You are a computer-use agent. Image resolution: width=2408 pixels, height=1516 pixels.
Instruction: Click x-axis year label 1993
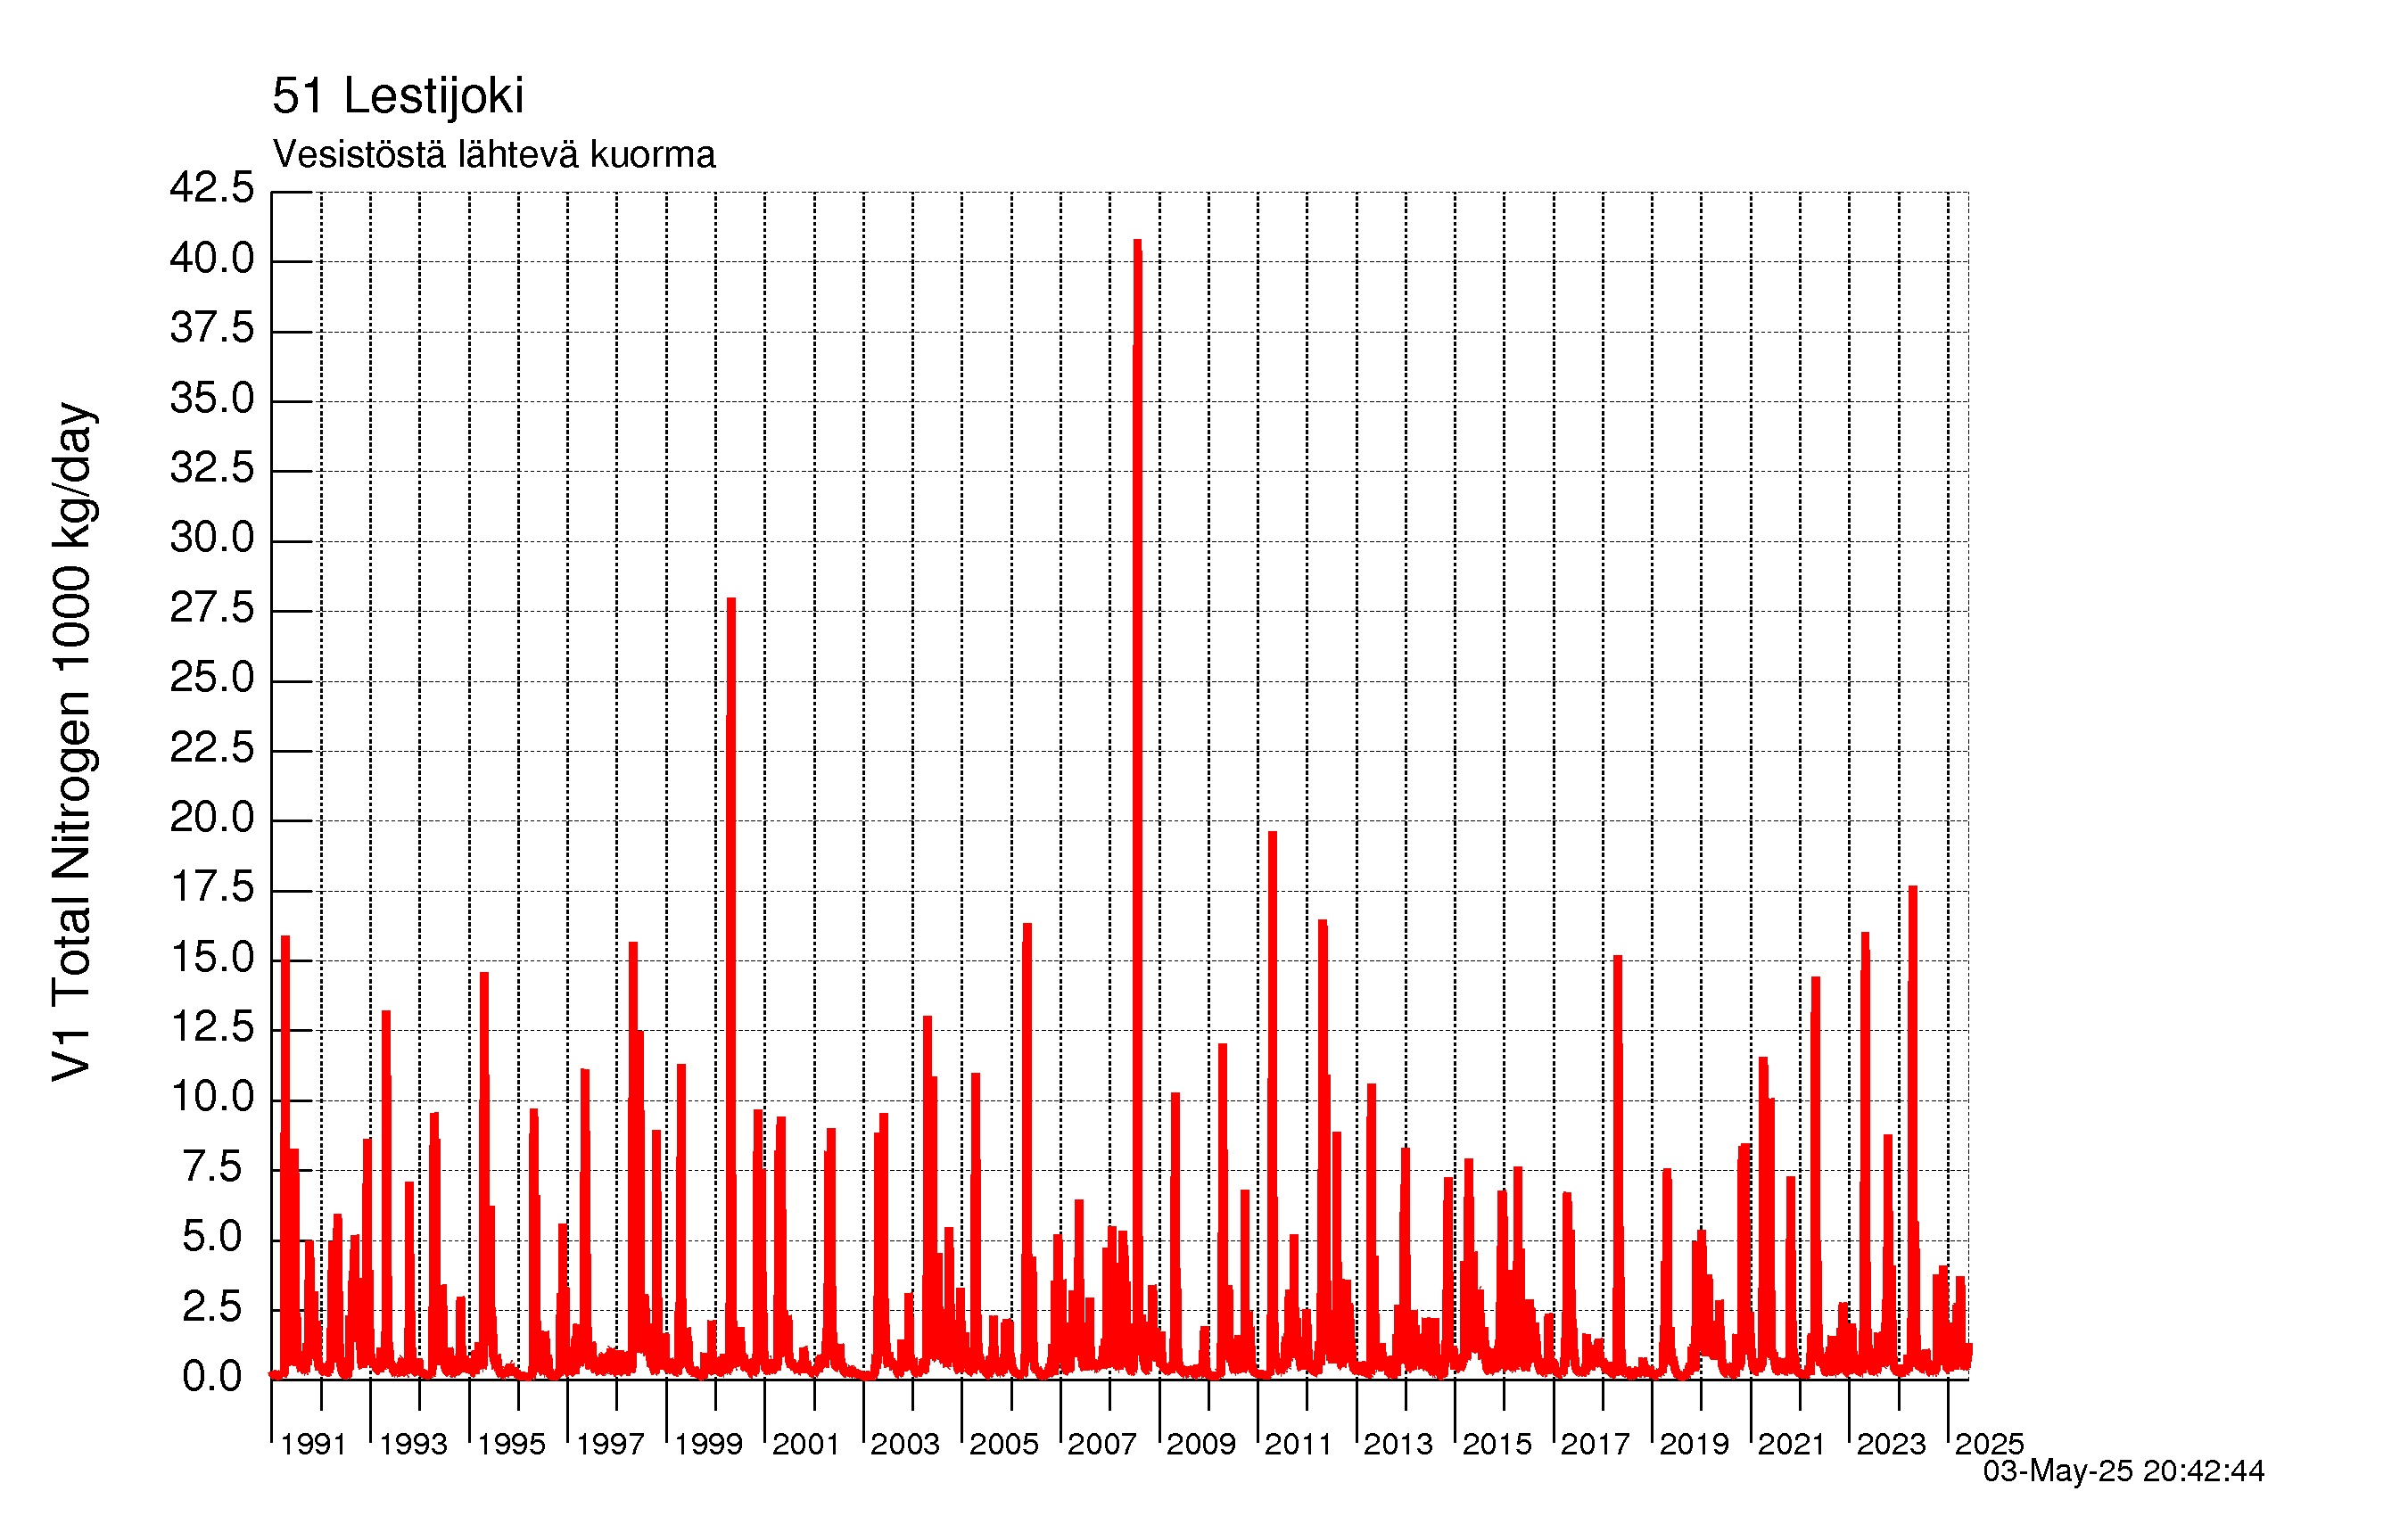[412, 1444]
